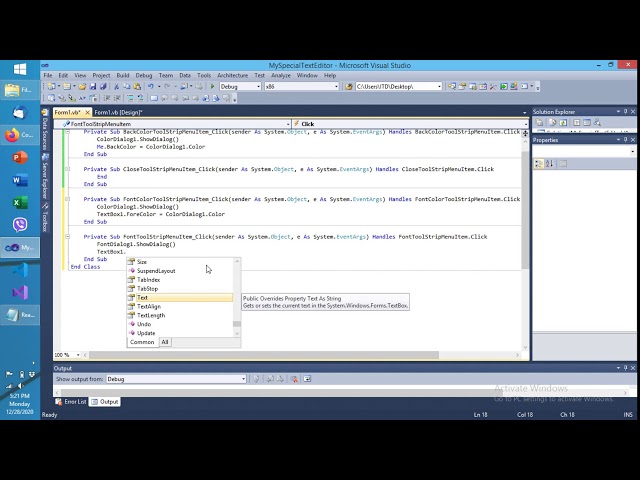Open the File menu
This screenshot has height=480, width=640.
[48, 76]
